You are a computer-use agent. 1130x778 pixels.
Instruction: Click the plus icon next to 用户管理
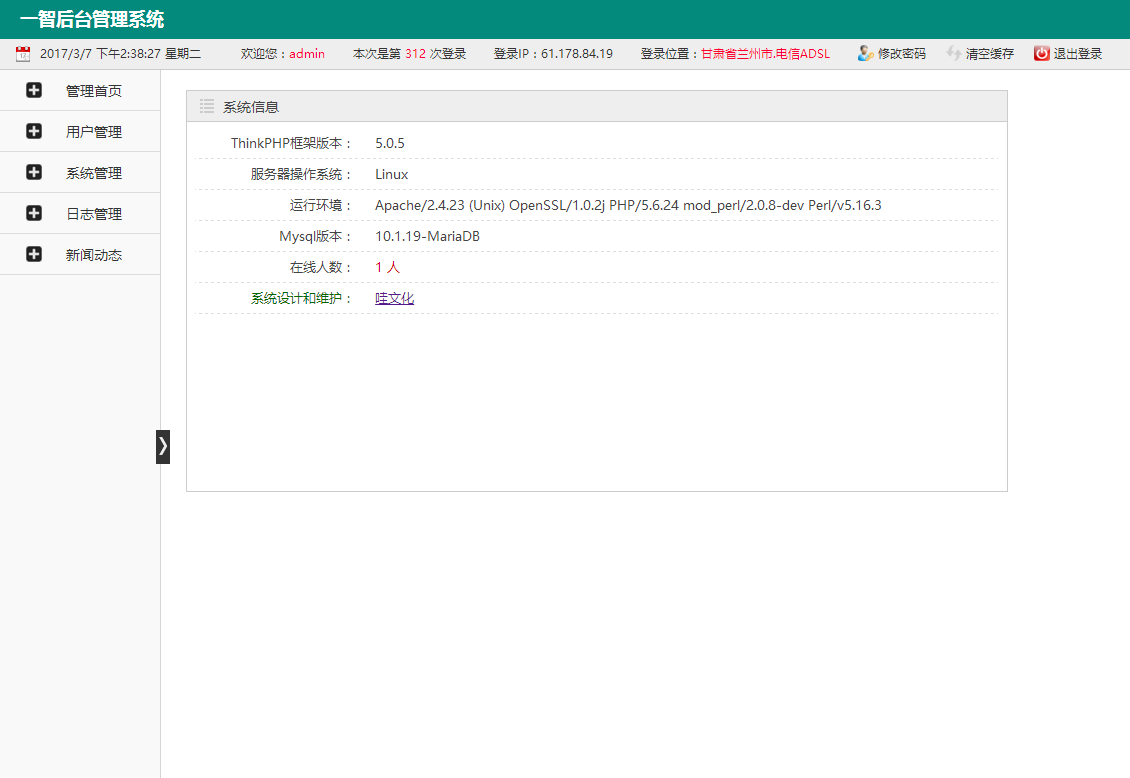click(x=32, y=131)
